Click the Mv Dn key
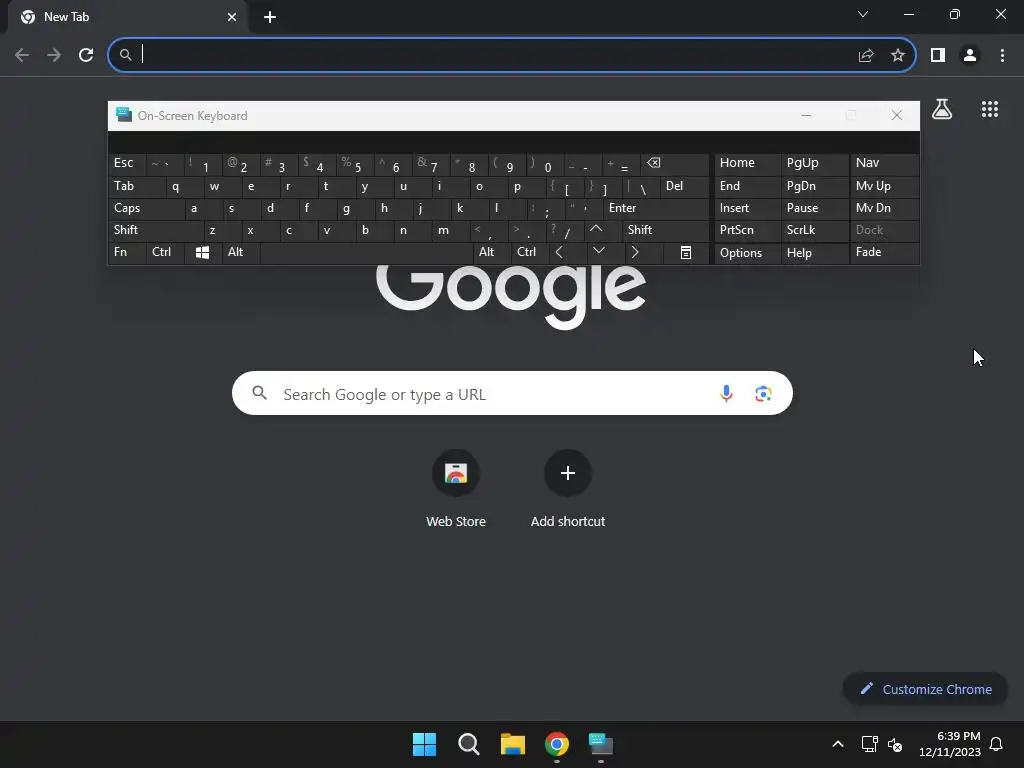The height and width of the screenshot is (768, 1024). click(x=884, y=208)
